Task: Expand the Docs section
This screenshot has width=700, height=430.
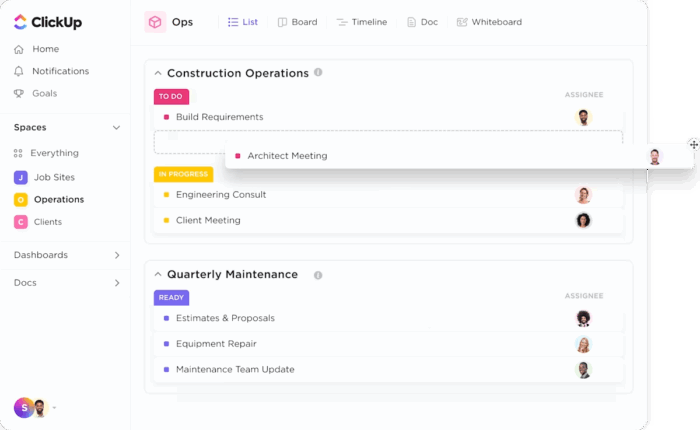Action: 117,283
